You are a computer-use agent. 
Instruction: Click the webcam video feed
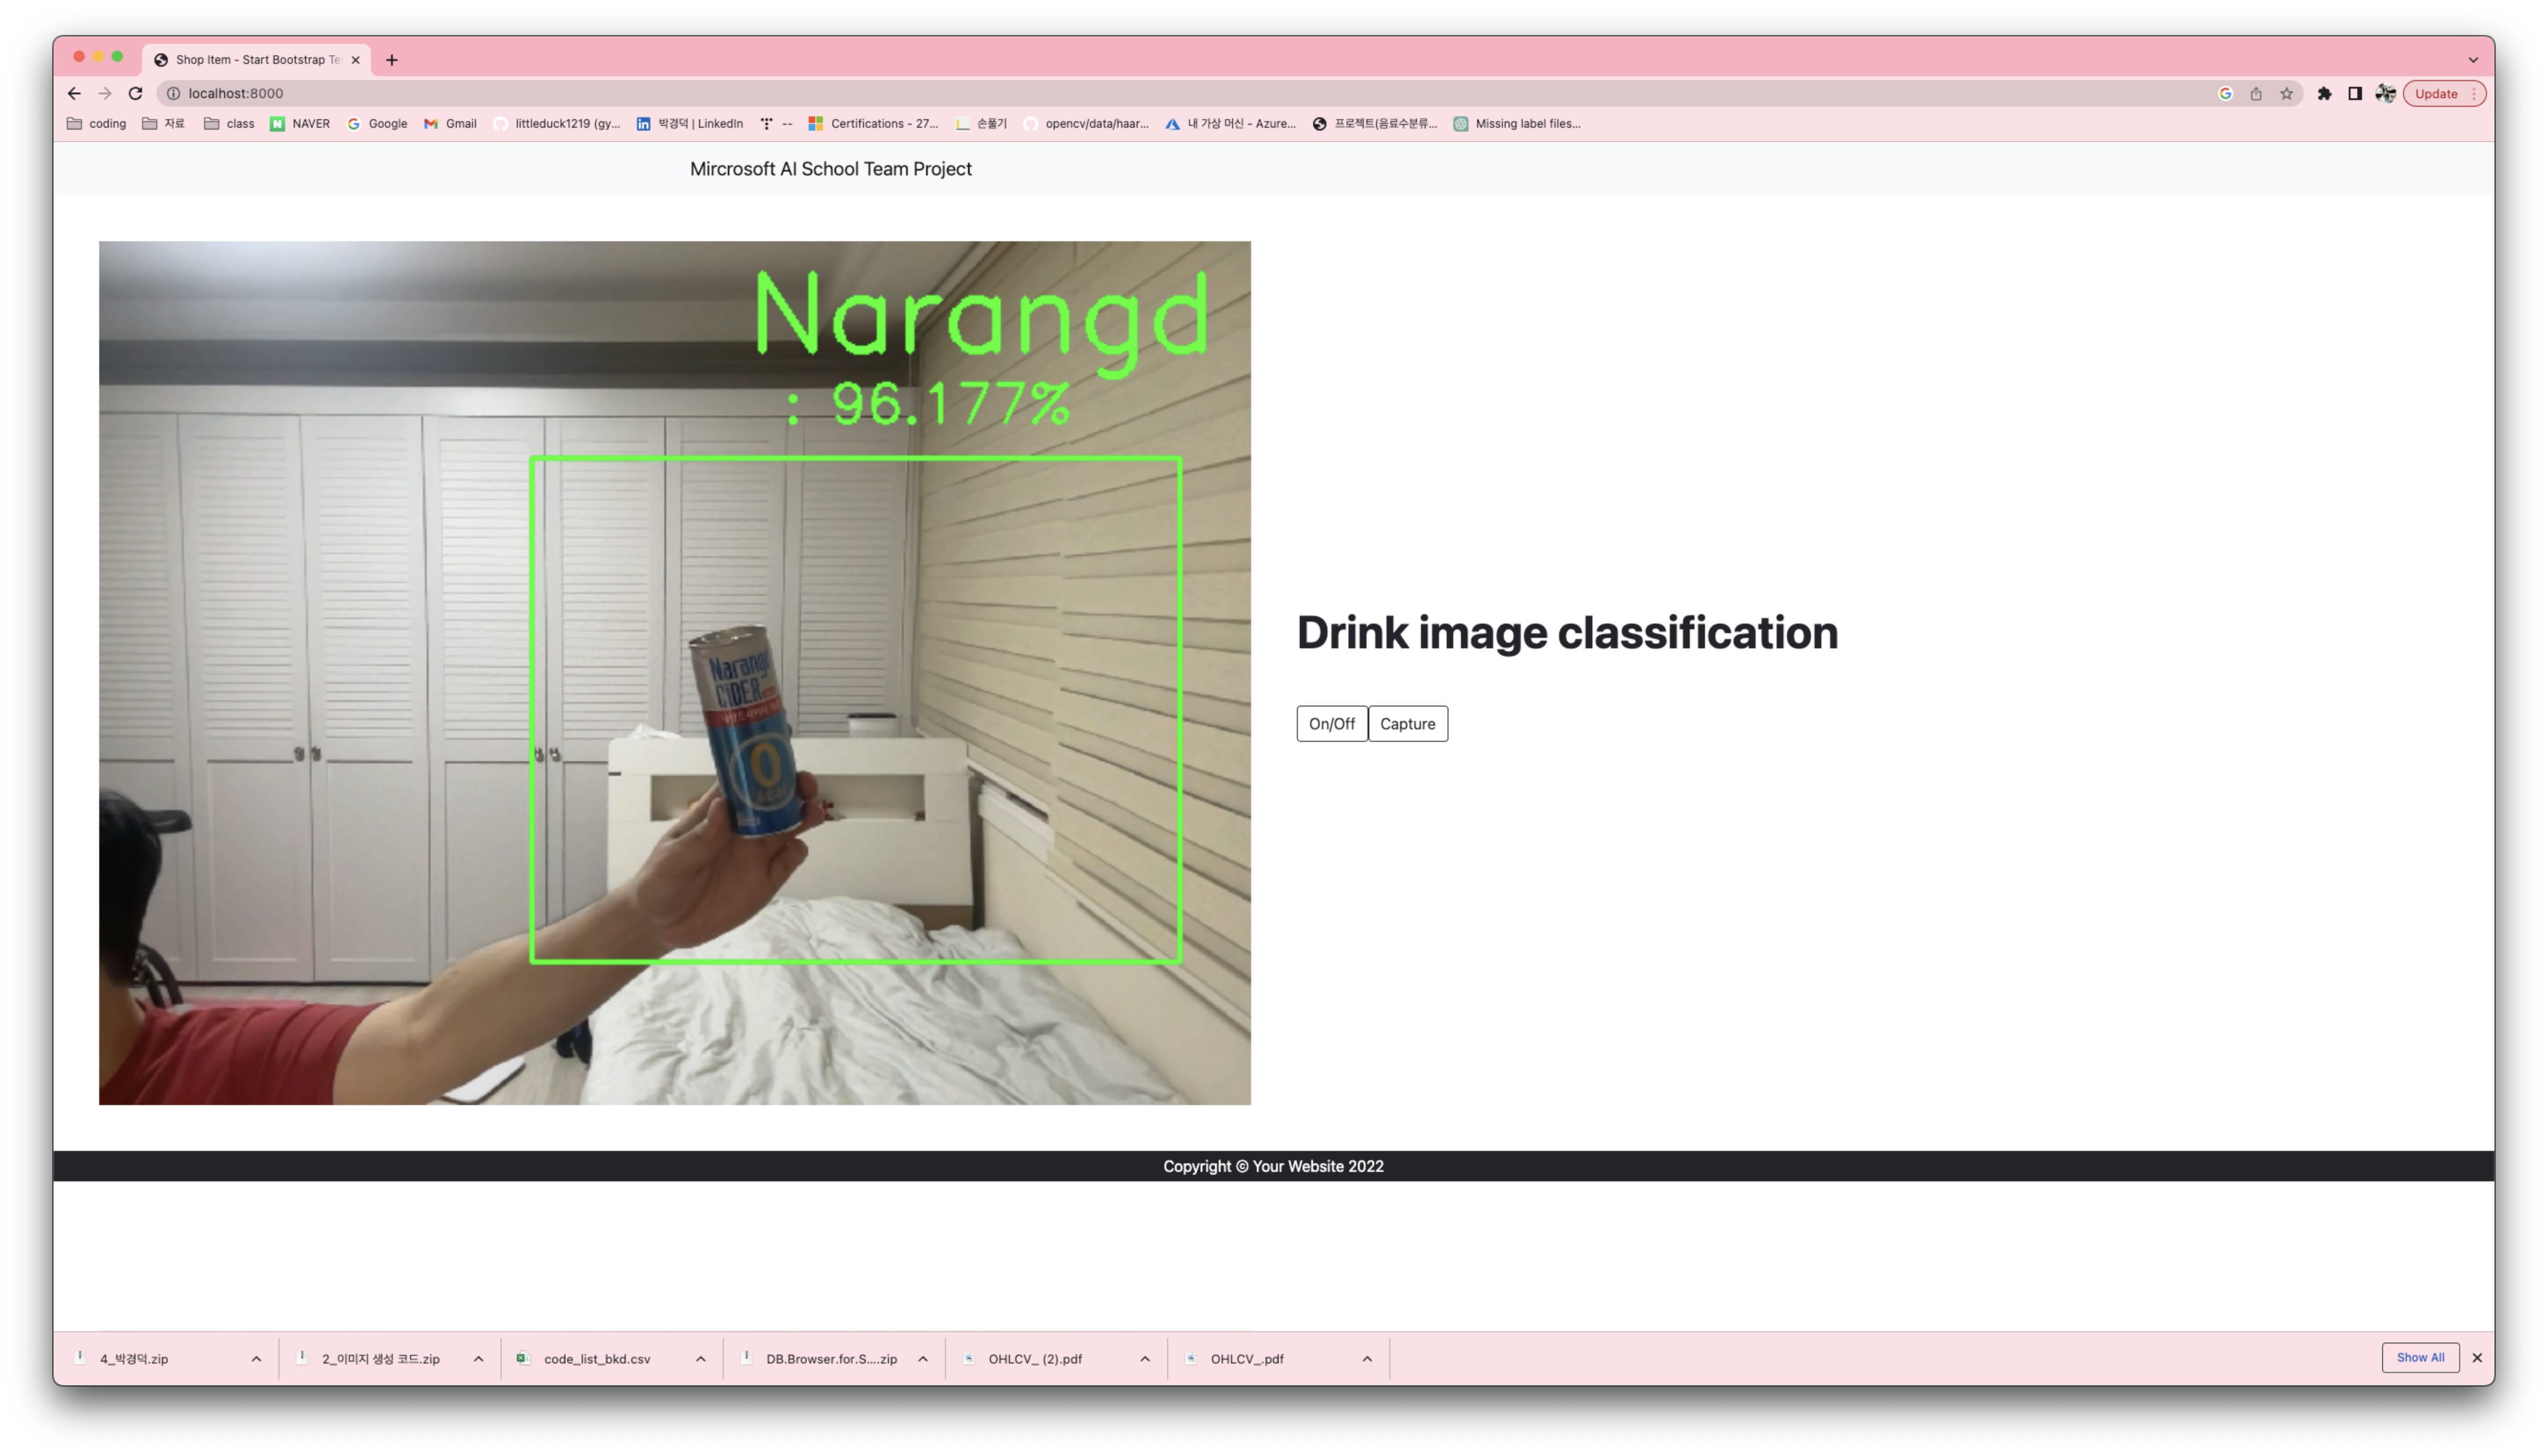(x=674, y=672)
